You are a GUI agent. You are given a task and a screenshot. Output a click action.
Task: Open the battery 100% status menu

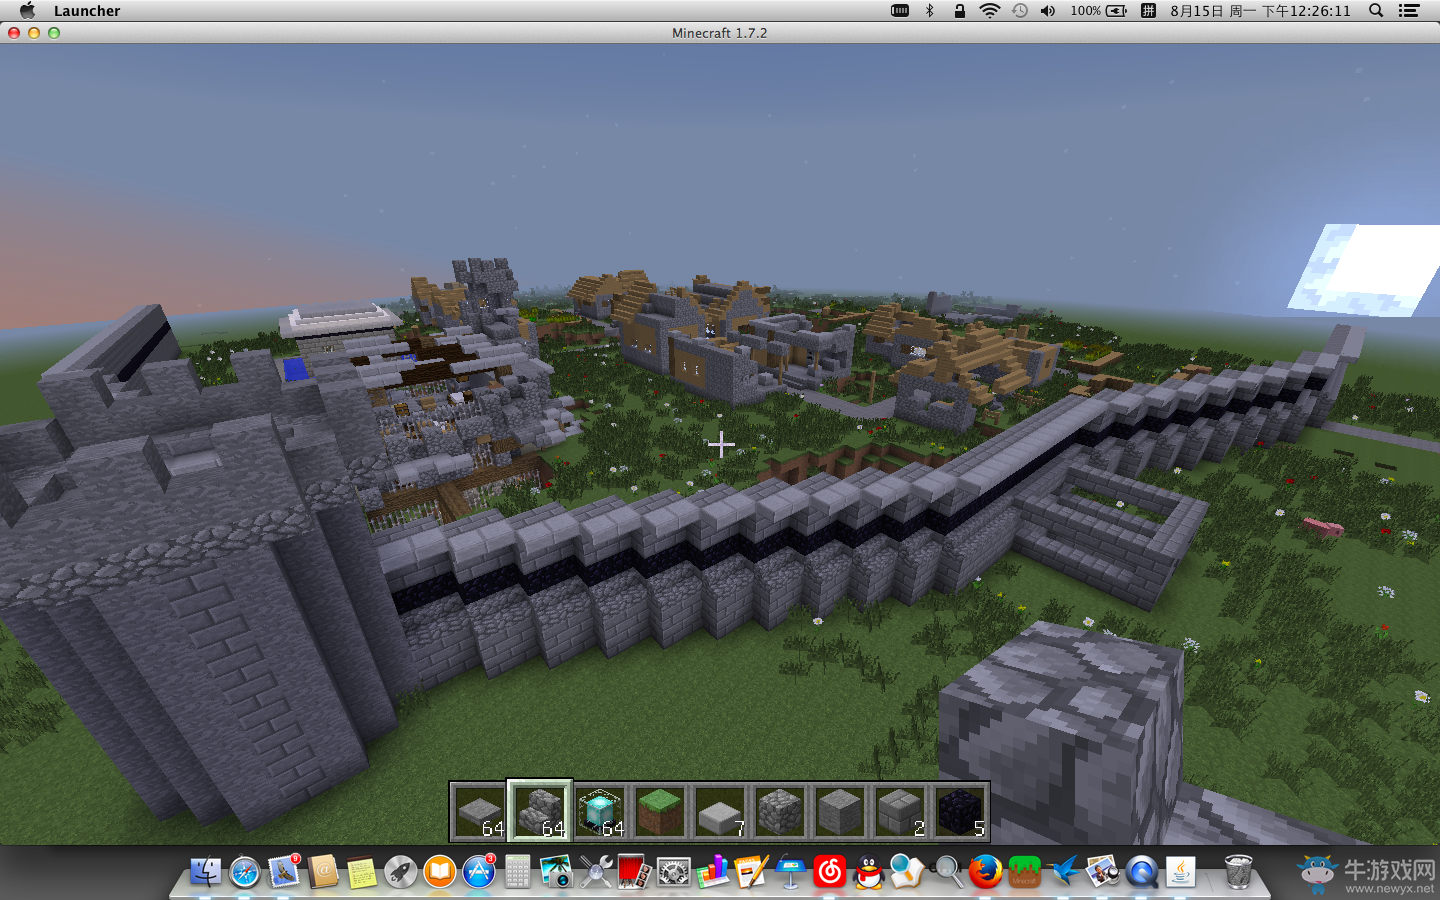(x=1099, y=10)
